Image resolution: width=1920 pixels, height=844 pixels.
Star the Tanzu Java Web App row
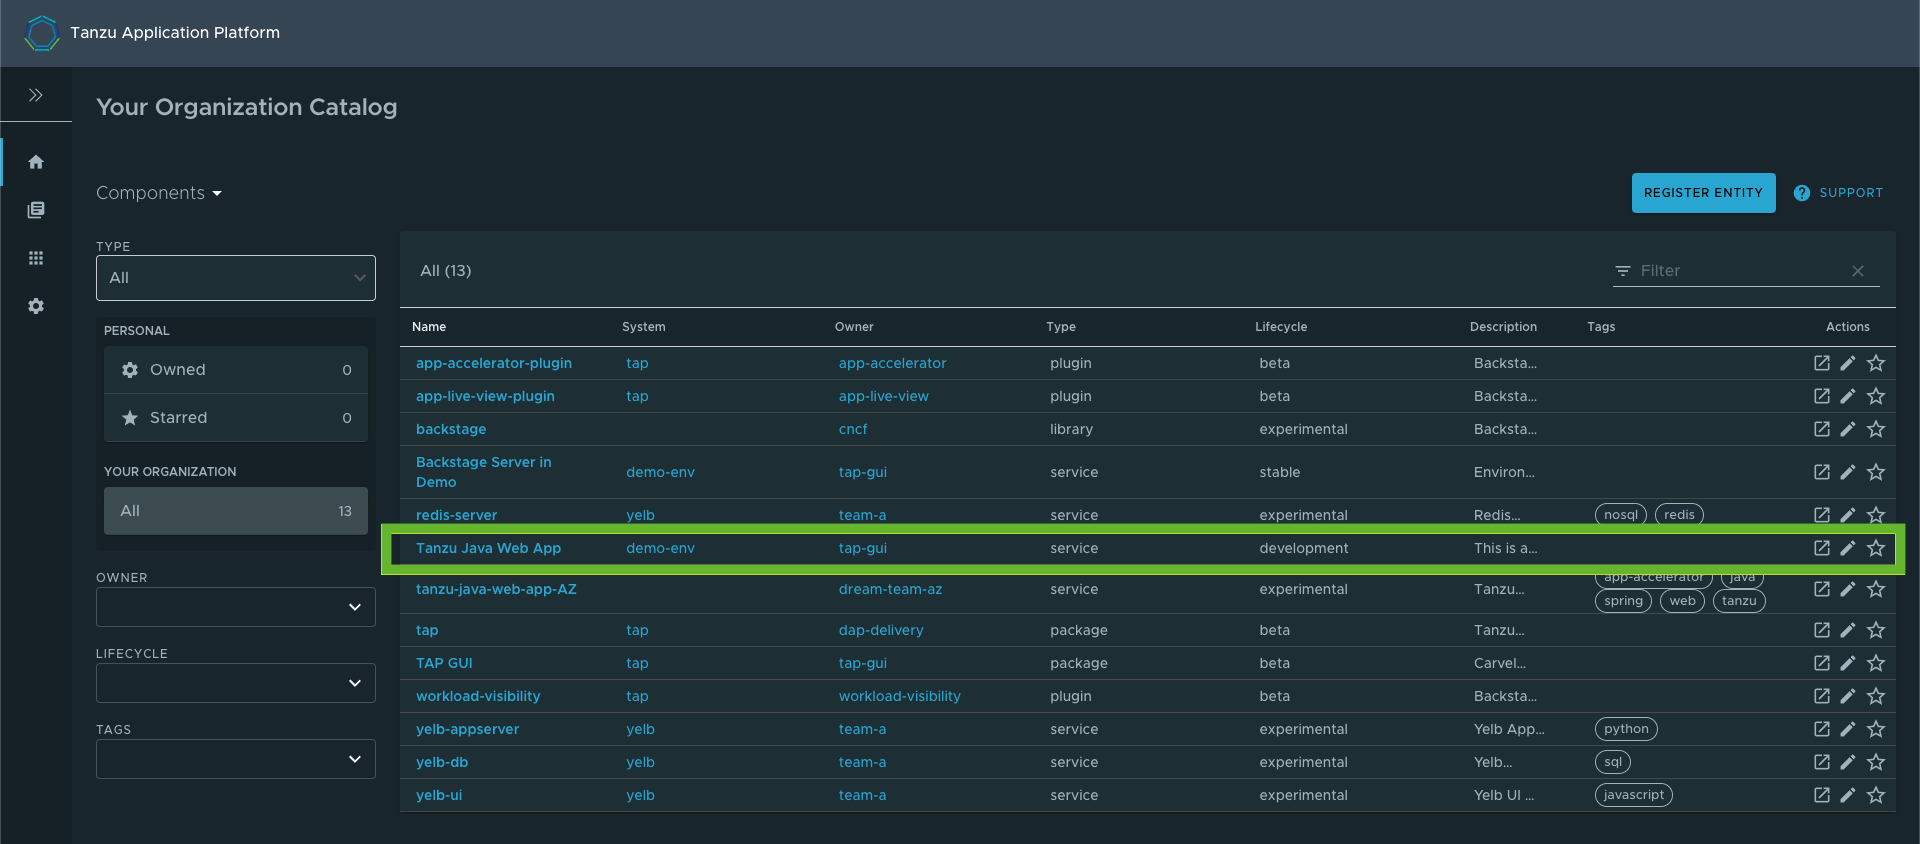(x=1876, y=548)
